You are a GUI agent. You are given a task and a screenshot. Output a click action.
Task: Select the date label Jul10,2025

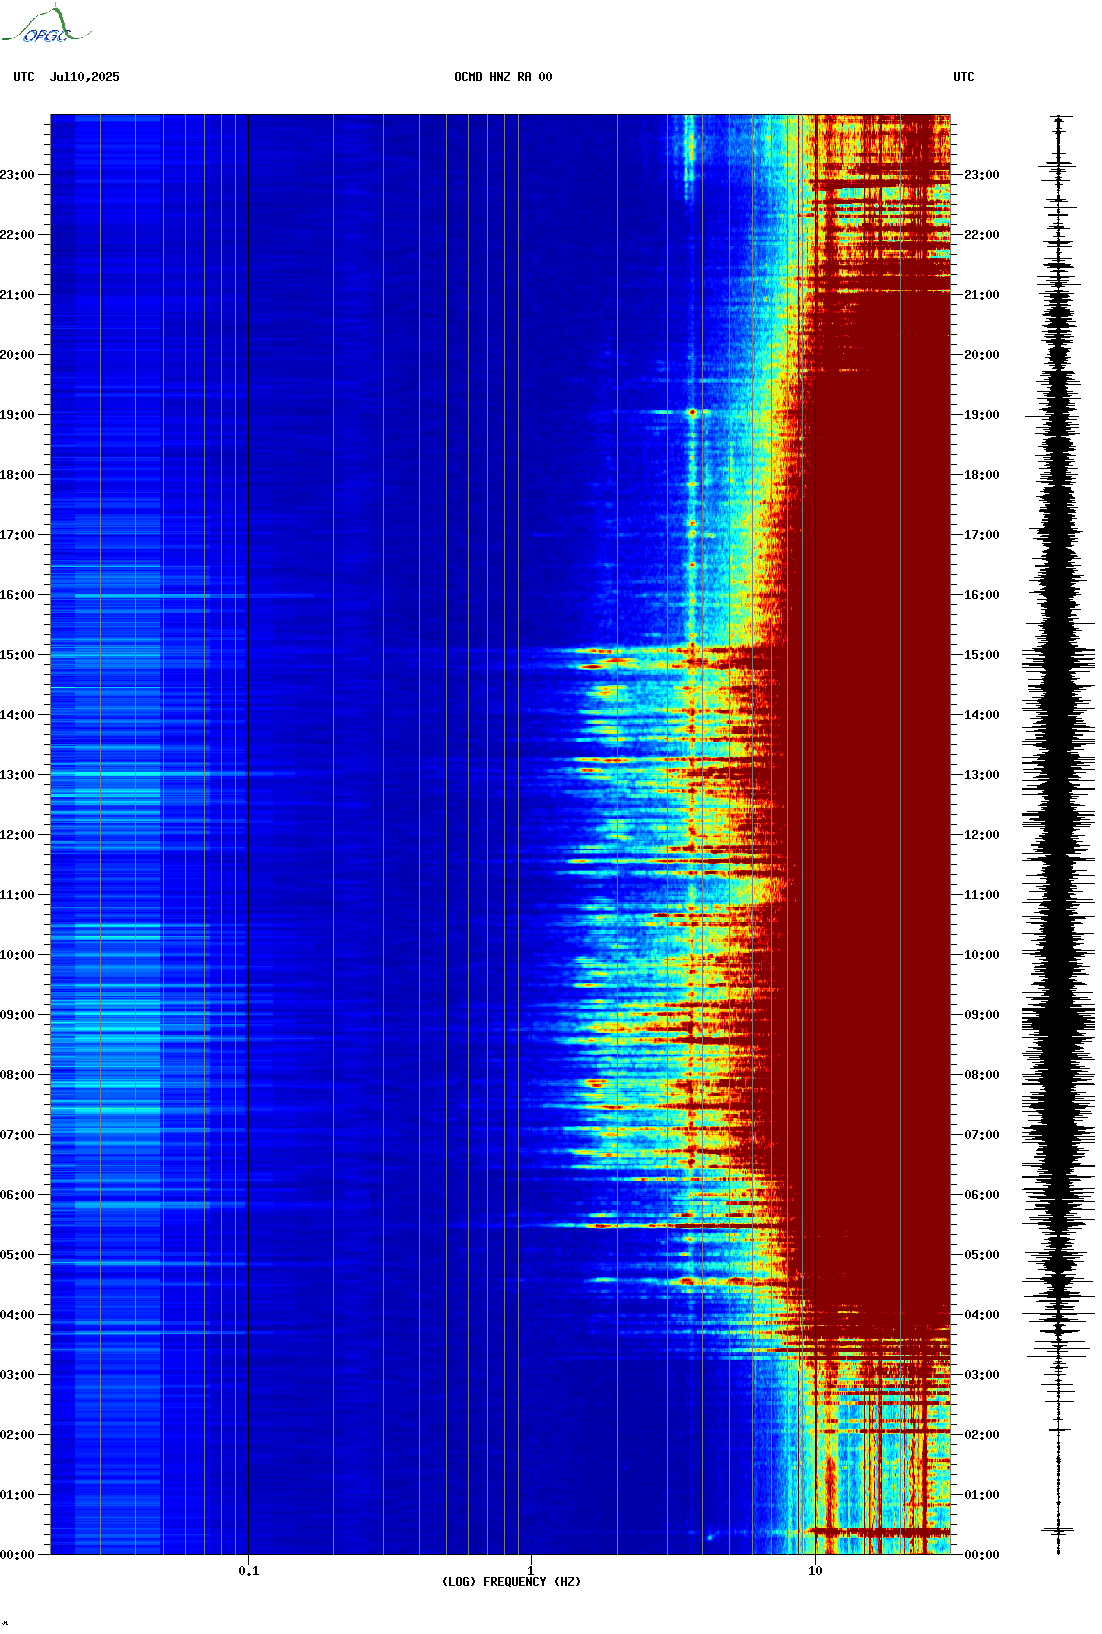85,77
